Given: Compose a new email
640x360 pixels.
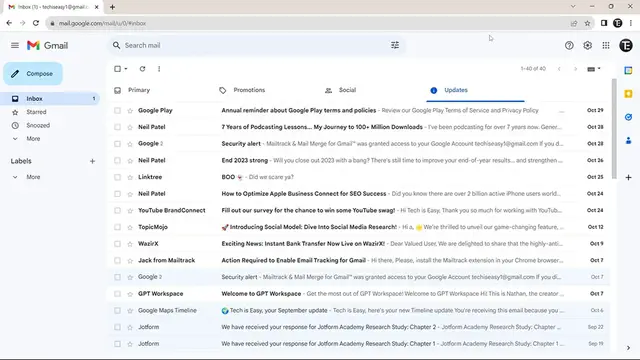Looking at the screenshot, I should point(33,74).
